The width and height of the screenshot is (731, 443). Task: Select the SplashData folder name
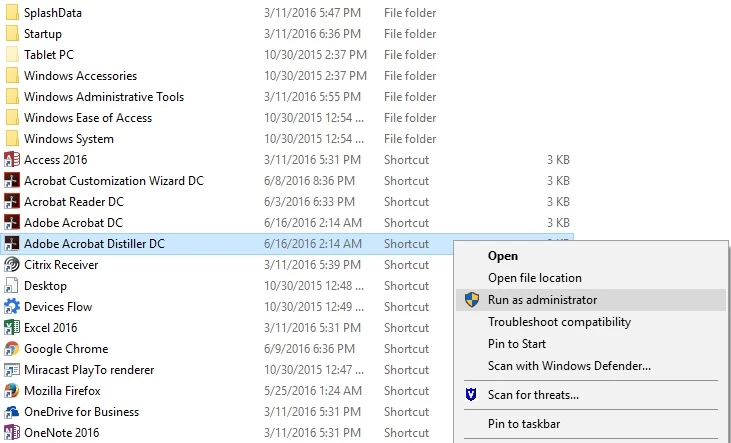click(x=53, y=13)
